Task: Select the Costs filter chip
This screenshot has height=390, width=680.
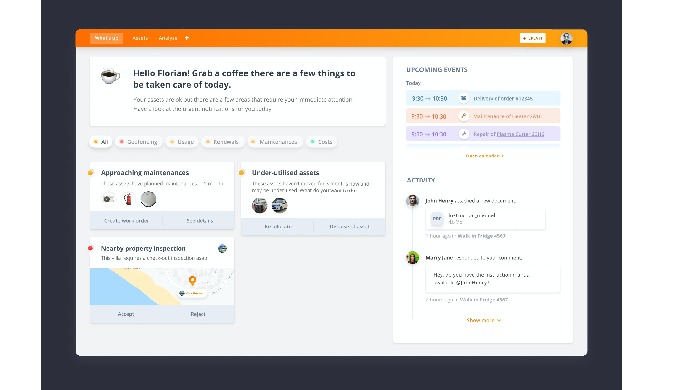Action: (322, 142)
